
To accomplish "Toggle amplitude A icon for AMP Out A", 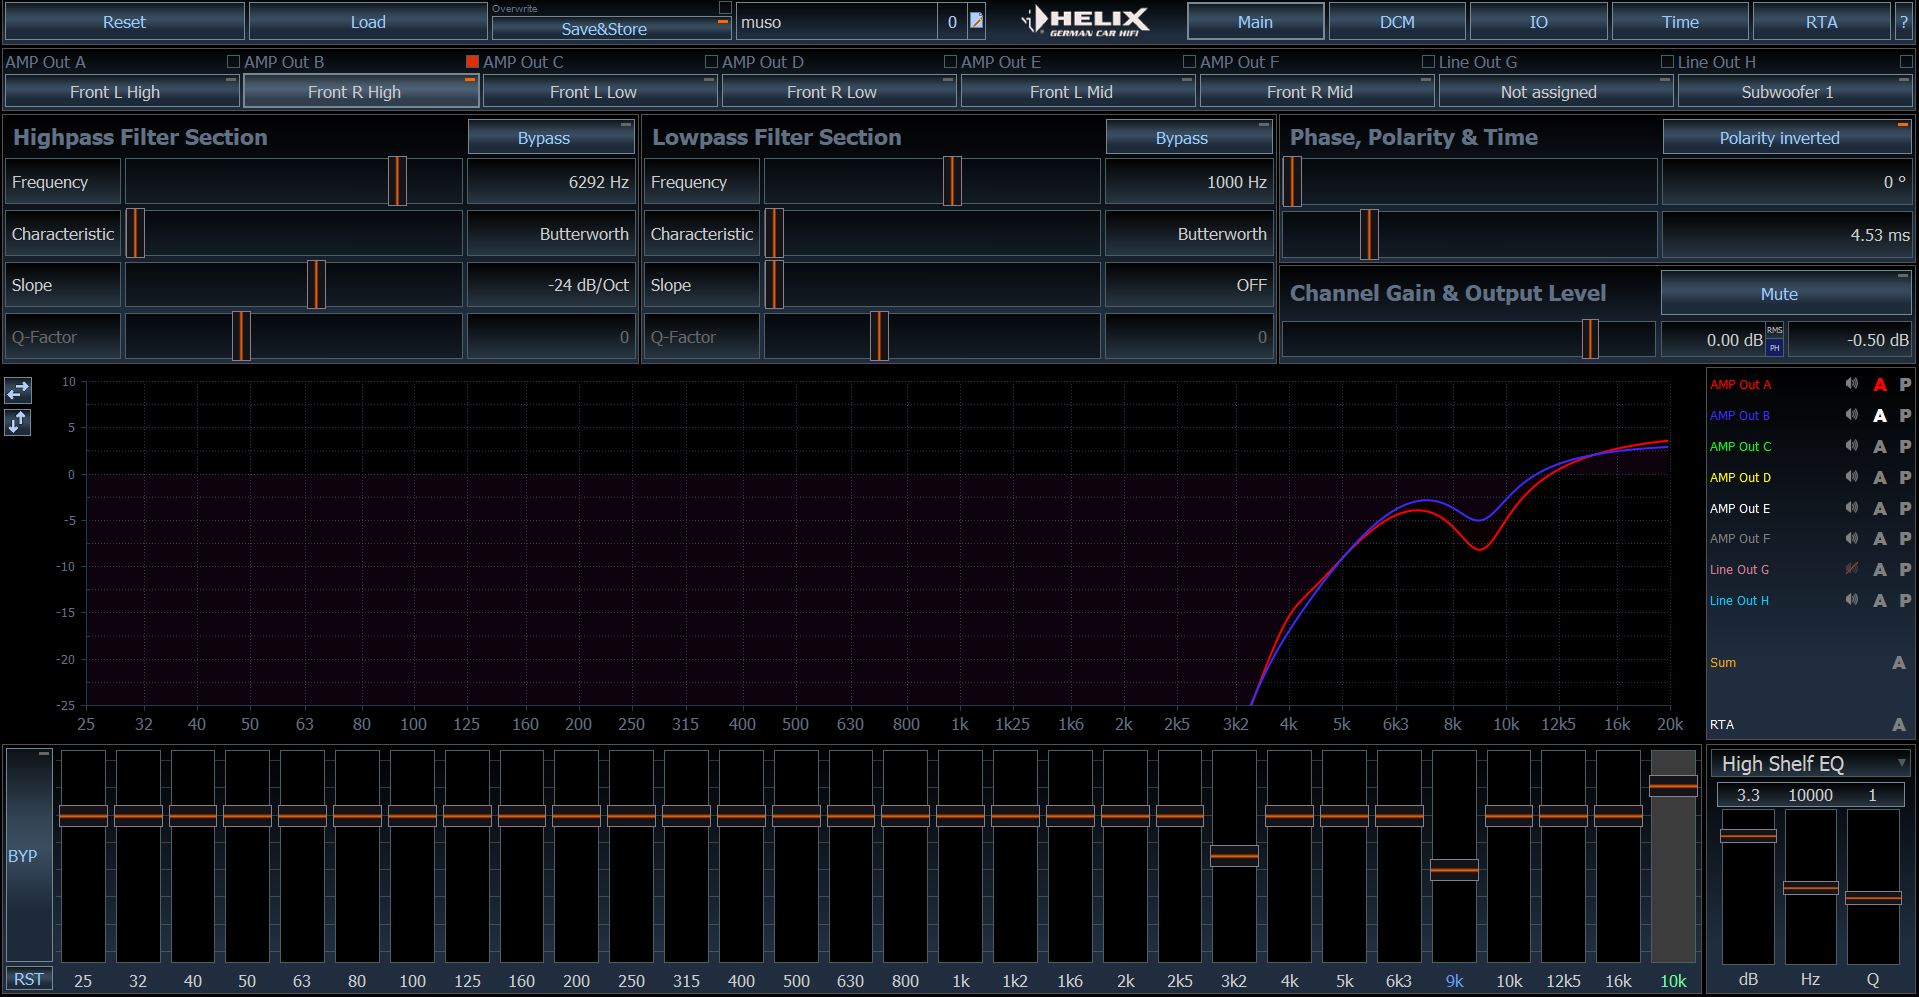I will pos(1880,384).
